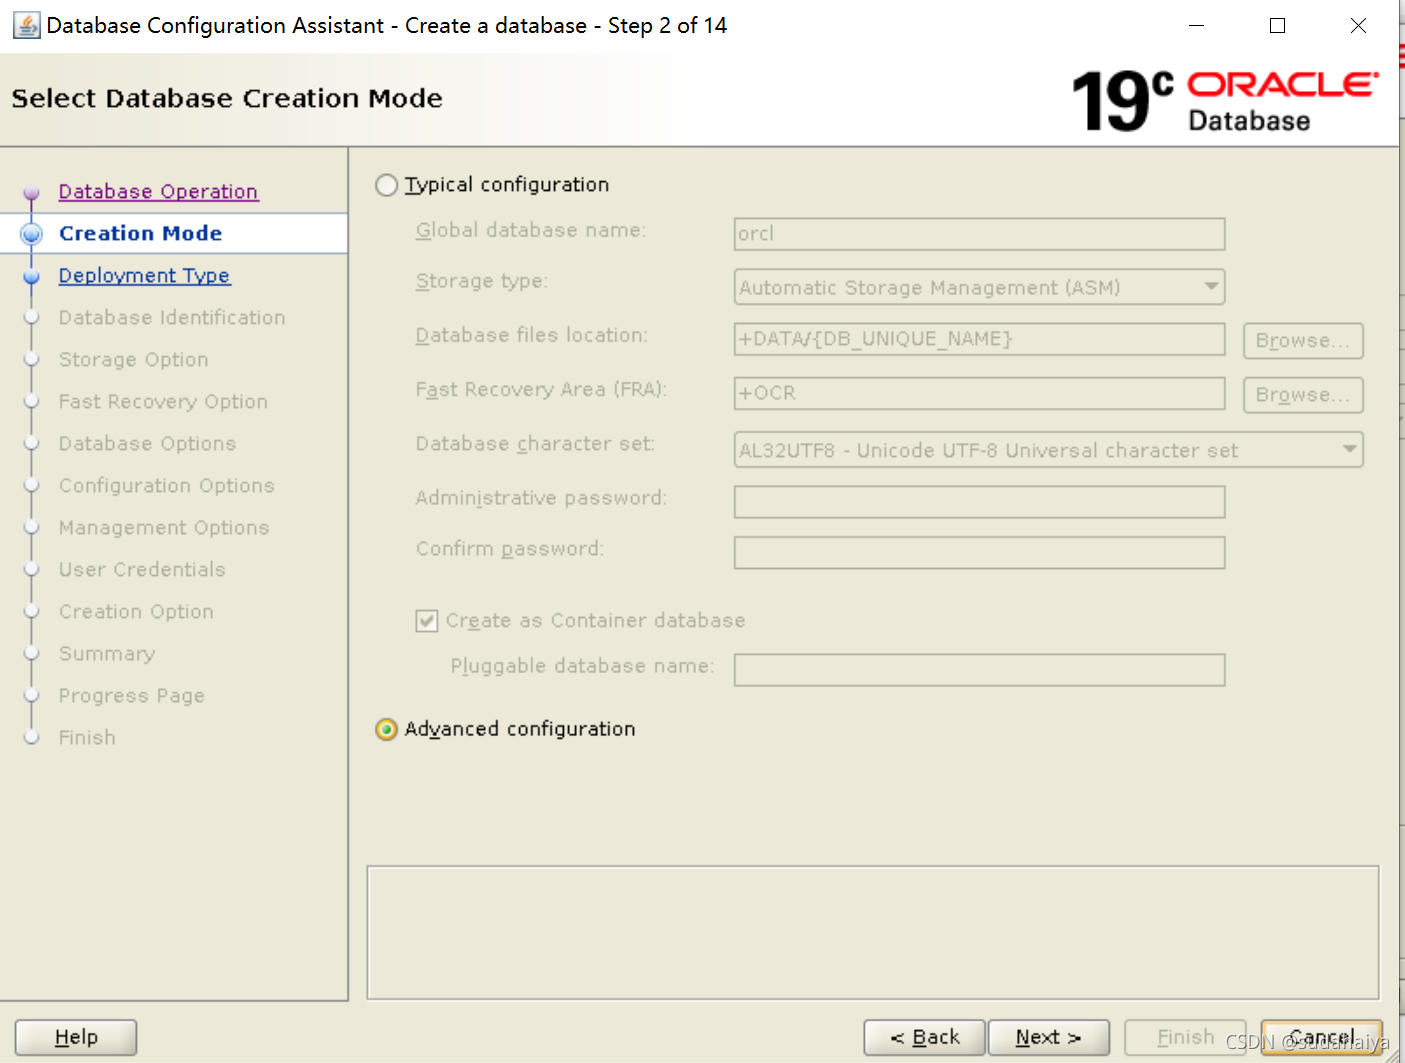The width and height of the screenshot is (1405, 1063).
Task: Click the Database Operation step bullet icon
Action: 31,192
